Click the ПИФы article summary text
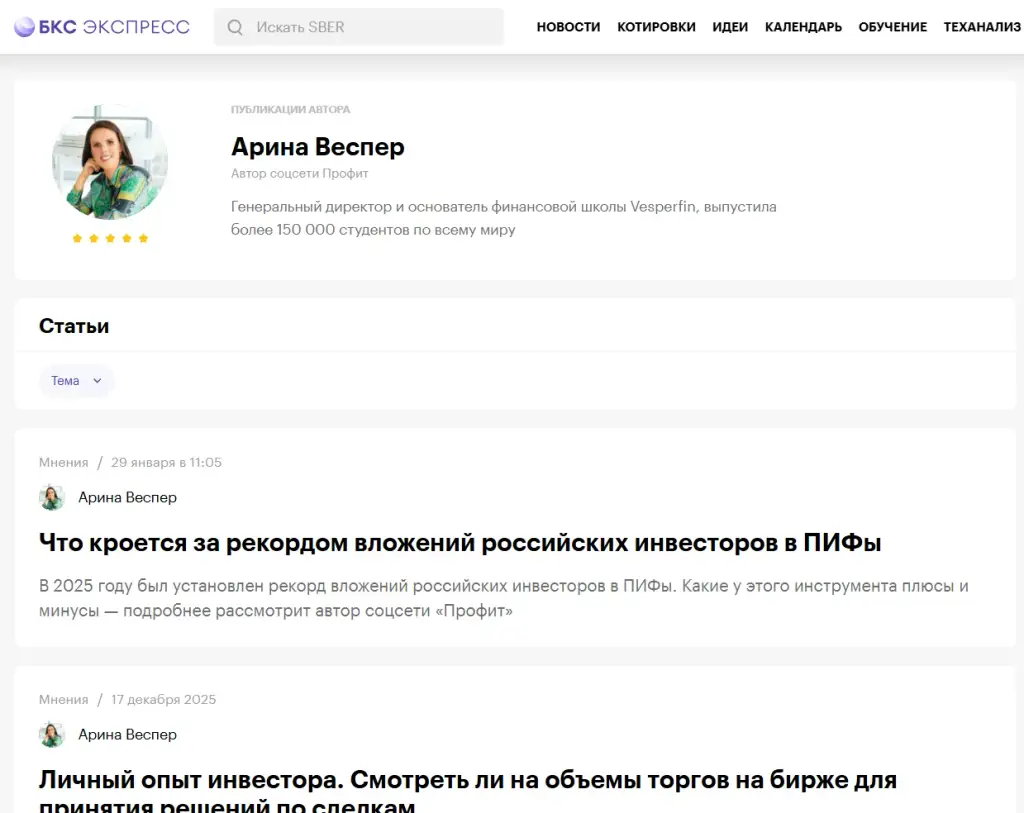The height and width of the screenshot is (813, 1024). pyautogui.click(x=504, y=598)
